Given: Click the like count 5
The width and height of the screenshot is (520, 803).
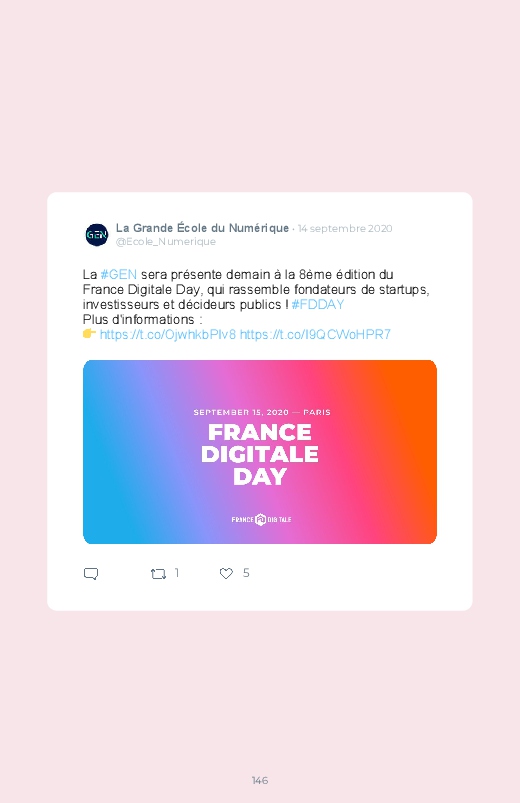Looking at the screenshot, I should point(246,573).
